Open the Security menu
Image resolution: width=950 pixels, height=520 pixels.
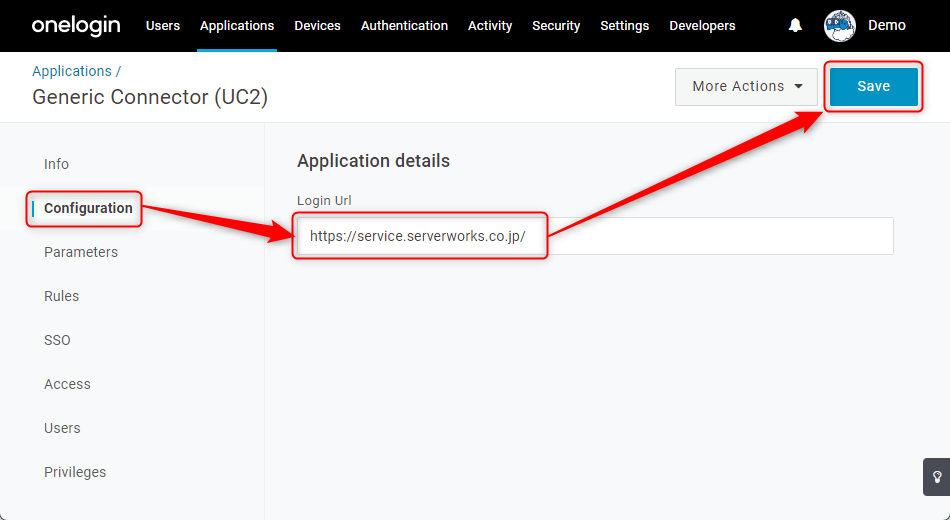(556, 25)
